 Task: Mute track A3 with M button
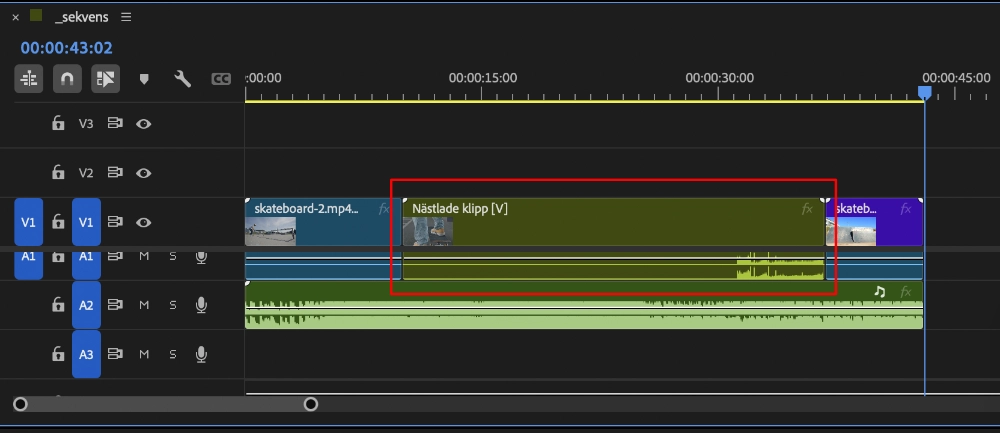click(144, 354)
